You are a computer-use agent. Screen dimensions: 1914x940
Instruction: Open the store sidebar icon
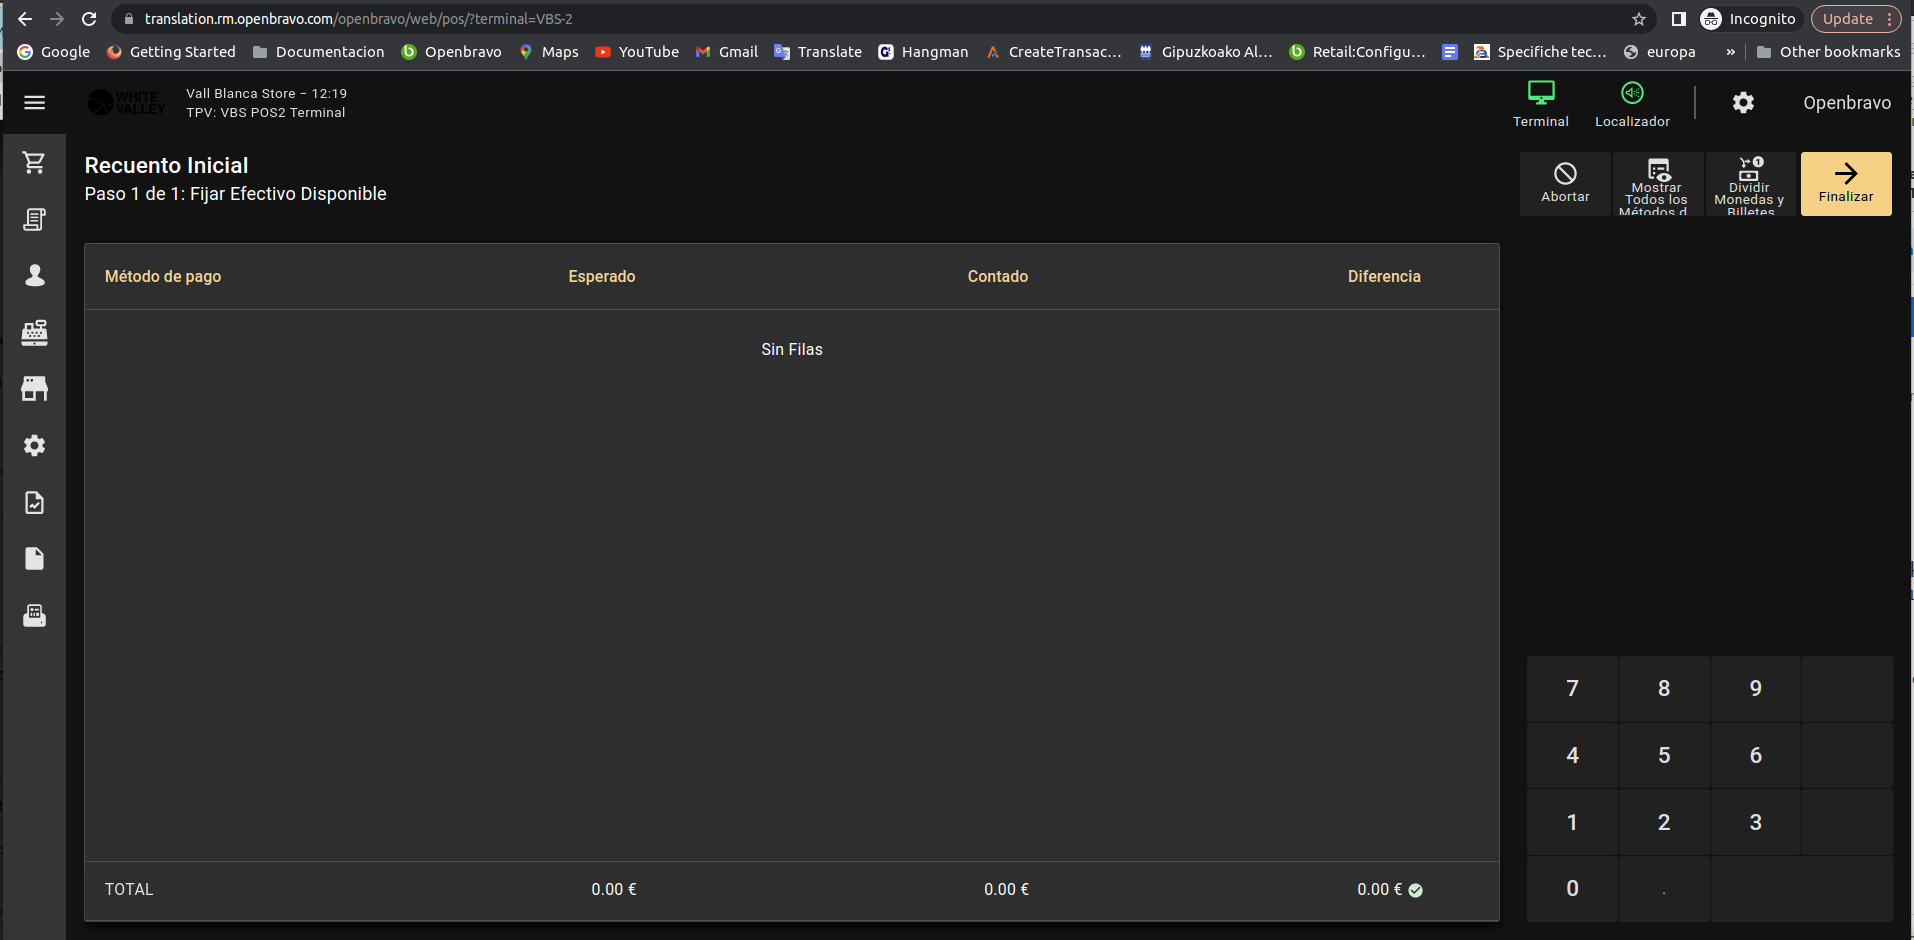click(x=34, y=389)
